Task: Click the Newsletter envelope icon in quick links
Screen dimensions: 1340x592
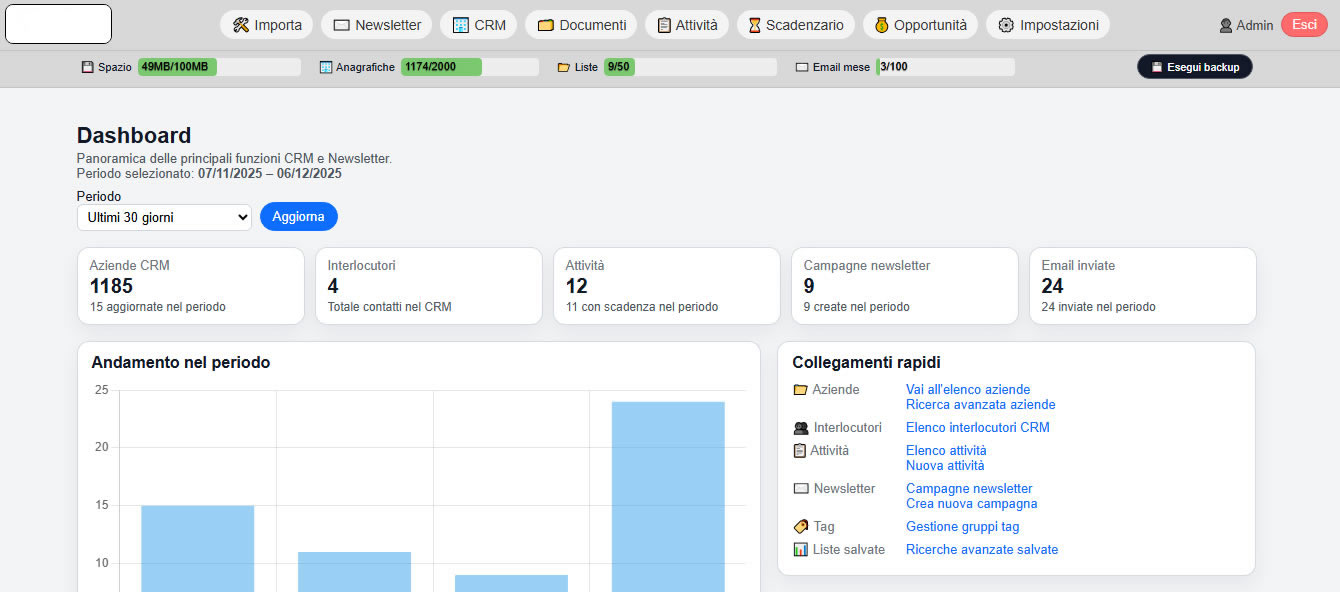Action: [800, 489]
